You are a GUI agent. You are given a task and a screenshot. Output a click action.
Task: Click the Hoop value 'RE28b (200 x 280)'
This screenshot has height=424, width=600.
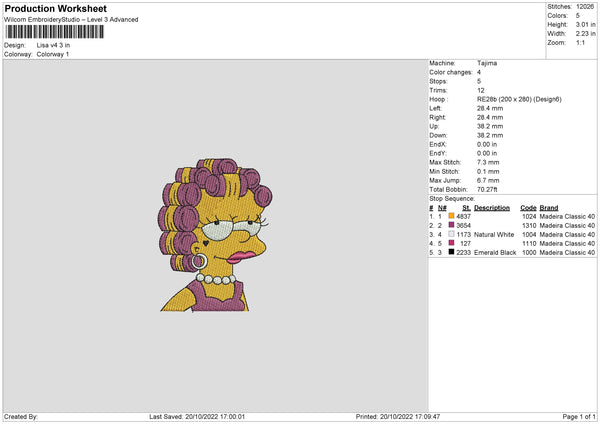pos(504,99)
